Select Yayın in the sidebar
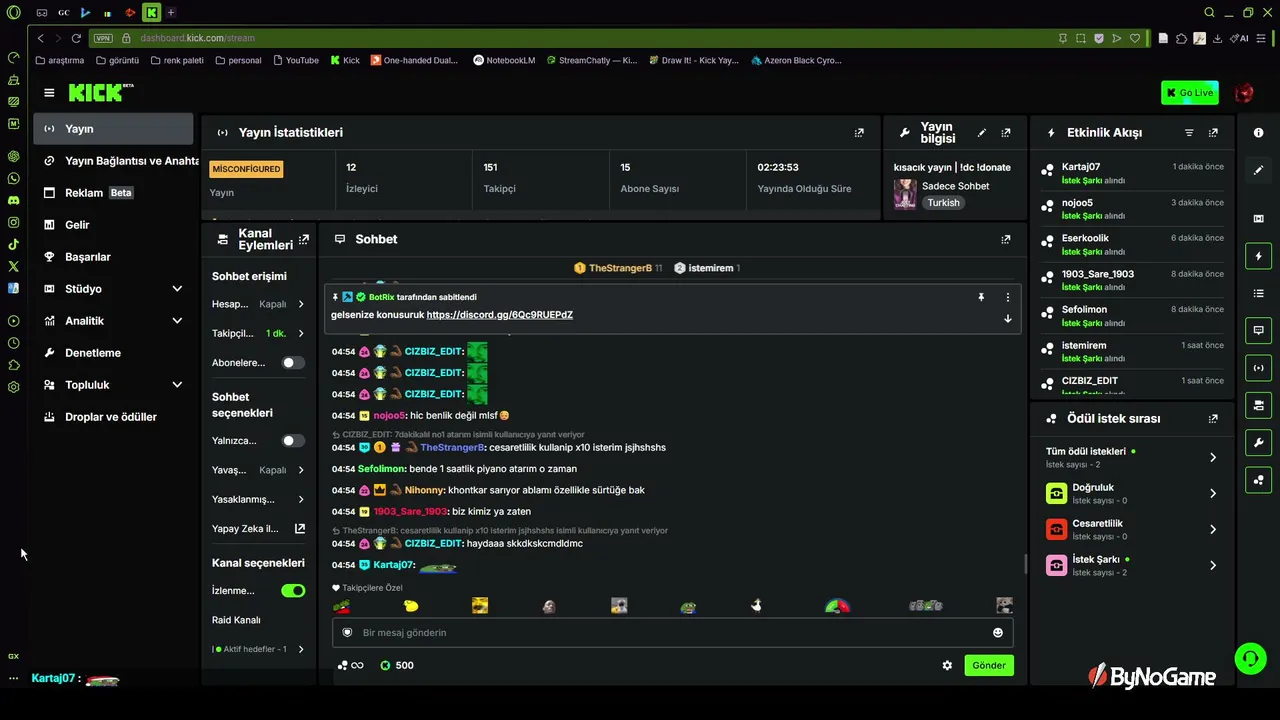 coord(113,129)
